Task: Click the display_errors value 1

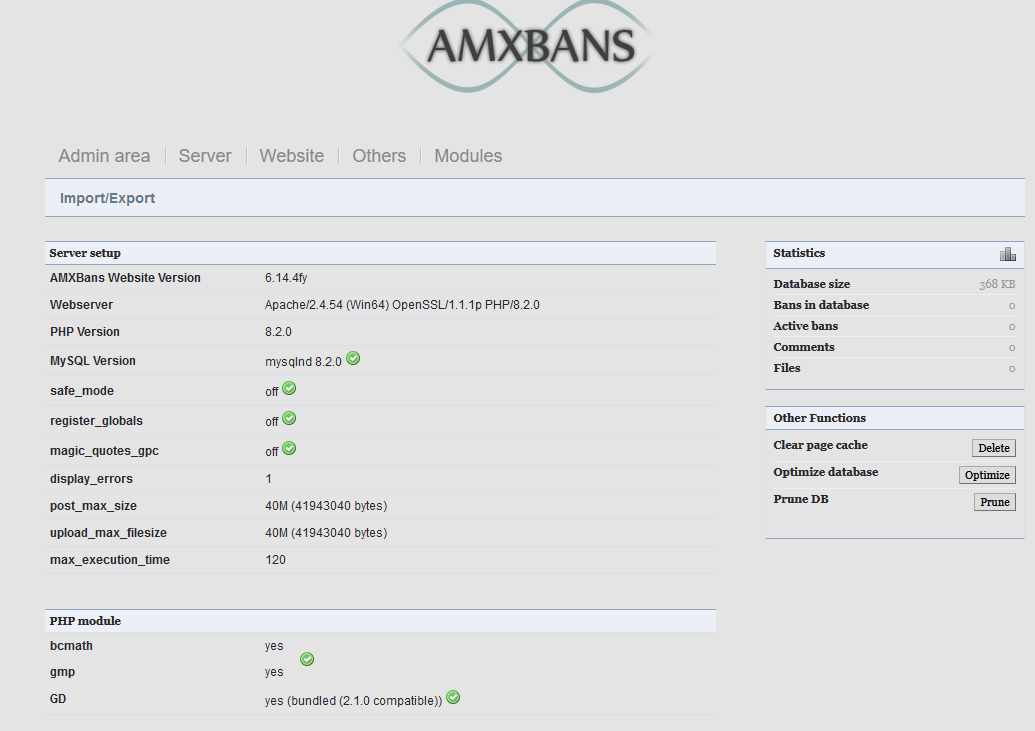Action: (268, 479)
